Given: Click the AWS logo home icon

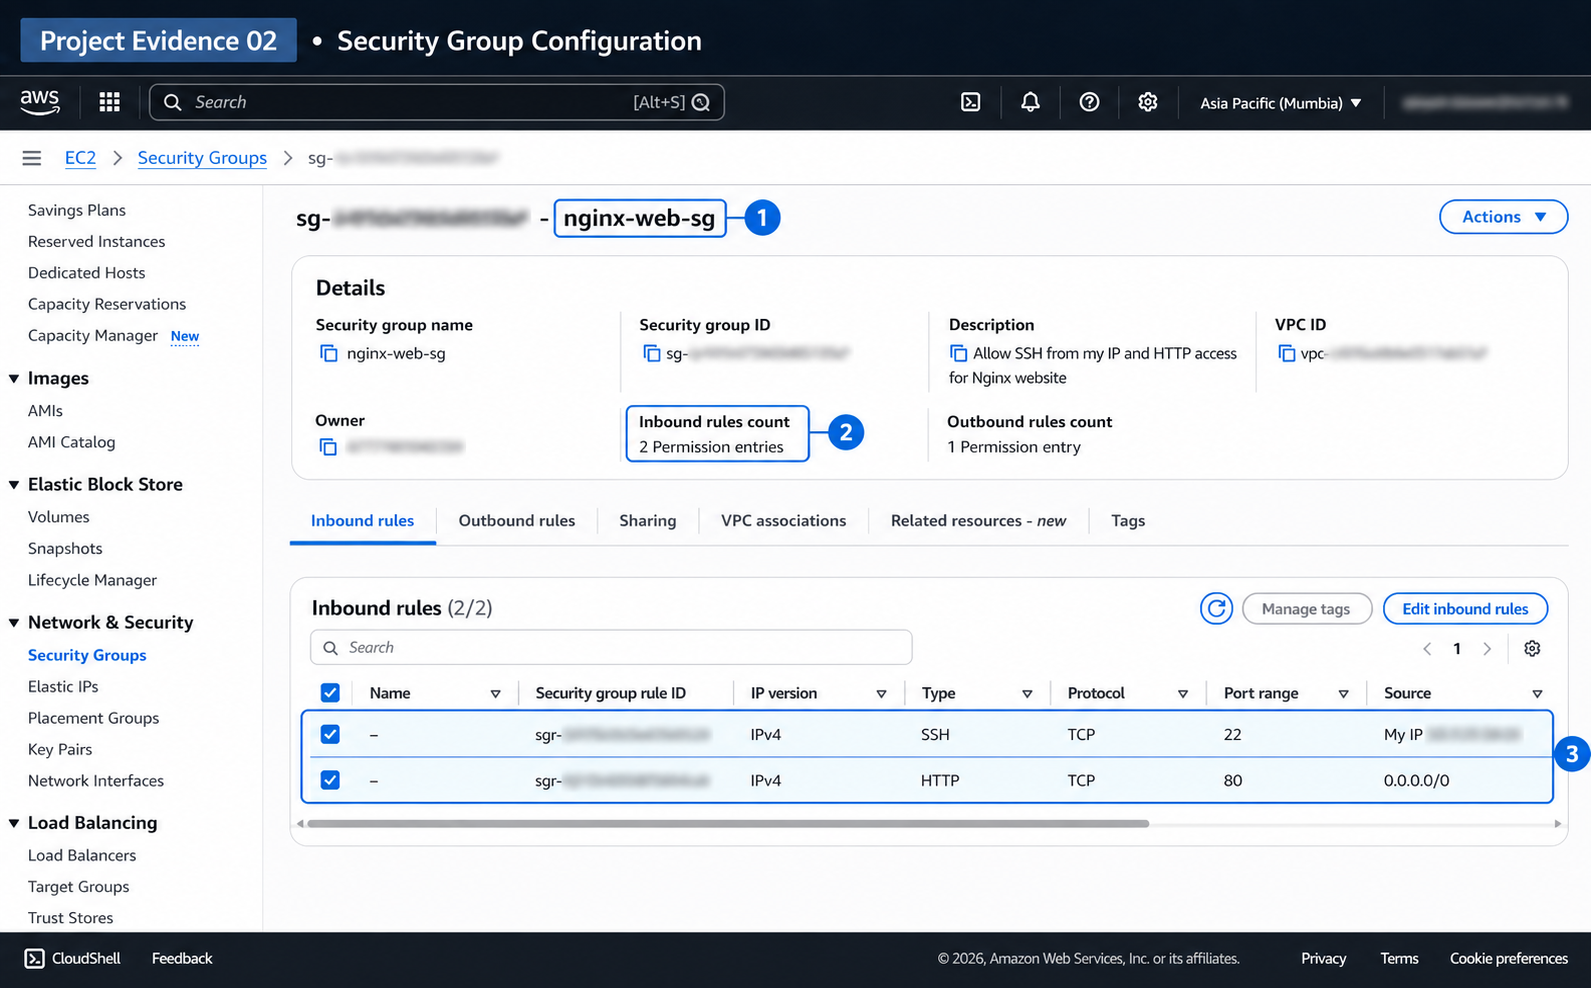Looking at the screenshot, I should click(40, 102).
